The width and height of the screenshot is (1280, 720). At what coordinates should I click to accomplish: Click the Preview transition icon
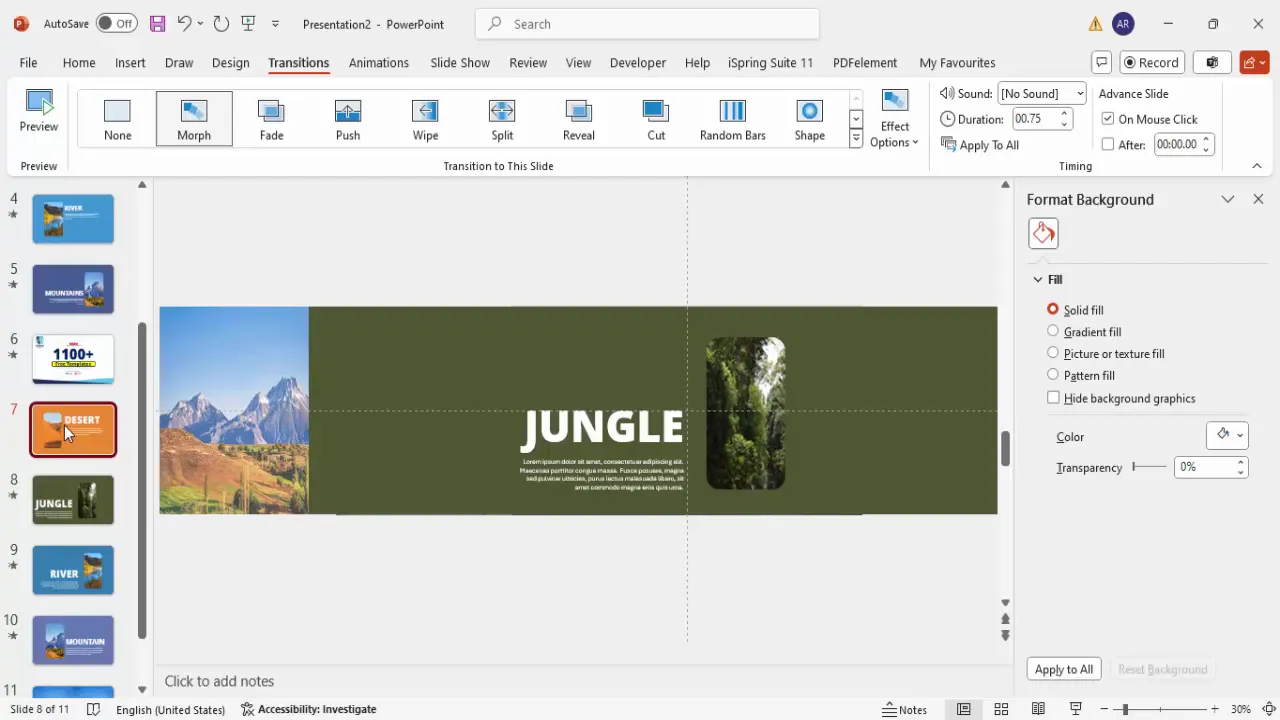point(39,112)
